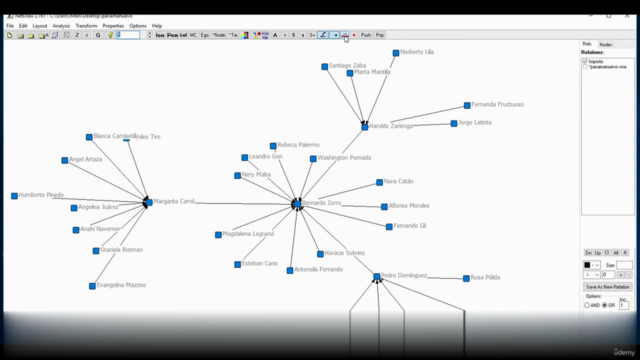Click the Pen pendants toolbar button

coord(173,35)
